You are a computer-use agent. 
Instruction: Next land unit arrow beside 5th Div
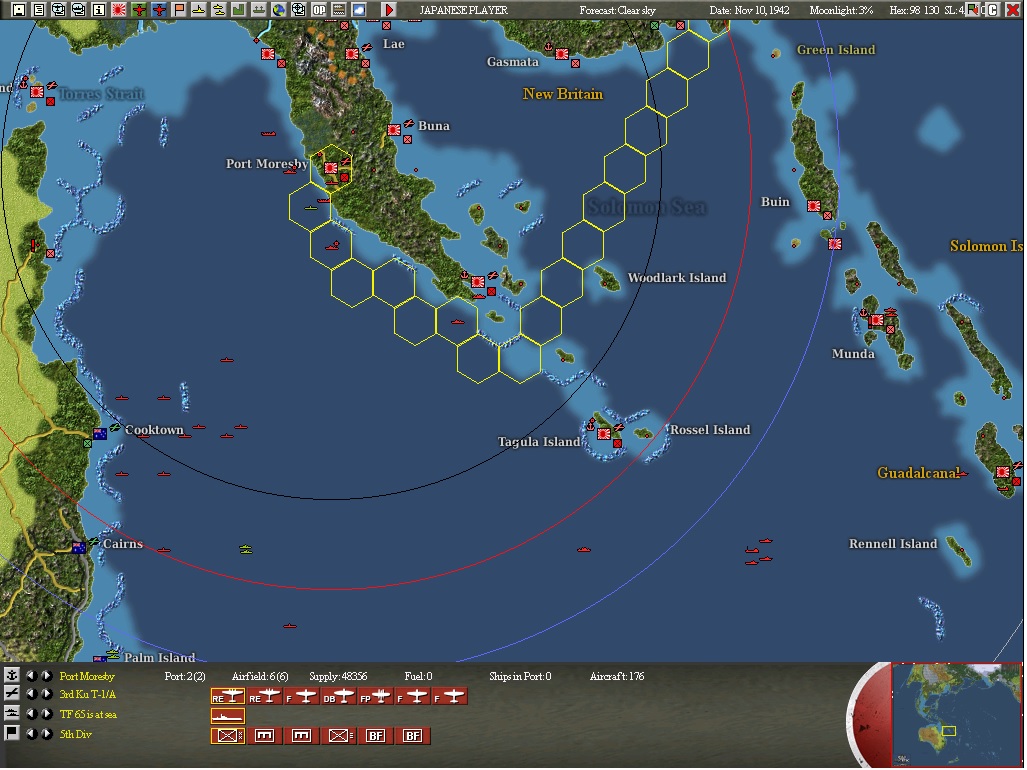[47, 734]
